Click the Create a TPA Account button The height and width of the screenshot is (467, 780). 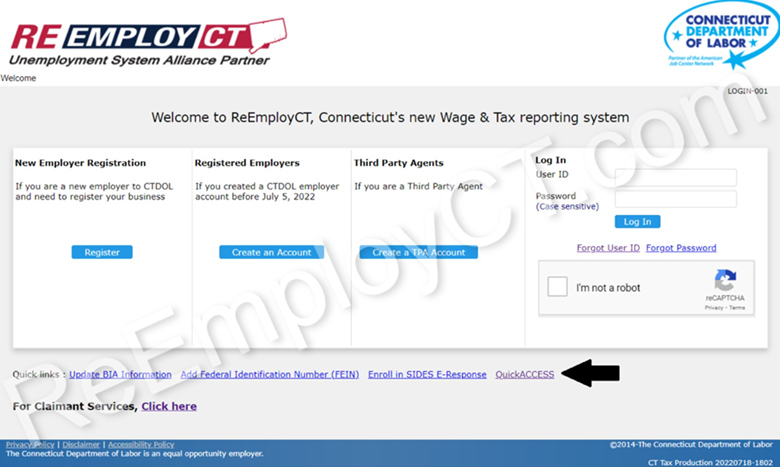(x=418, y=252)
